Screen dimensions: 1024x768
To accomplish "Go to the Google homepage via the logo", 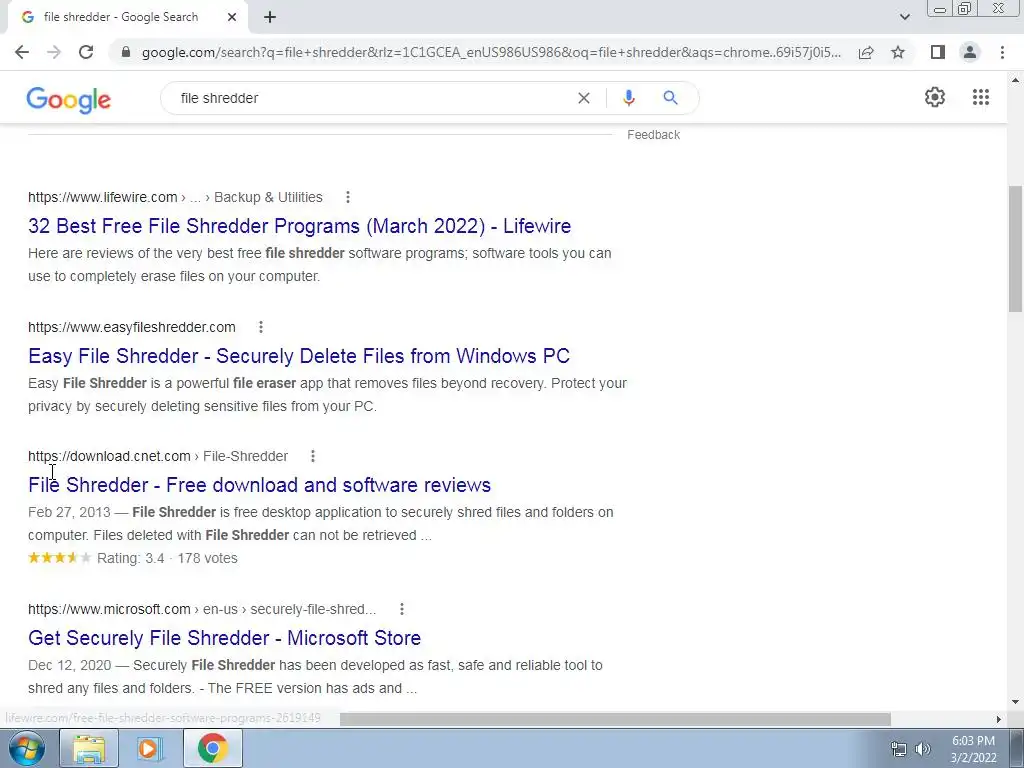I will [69, 100].
